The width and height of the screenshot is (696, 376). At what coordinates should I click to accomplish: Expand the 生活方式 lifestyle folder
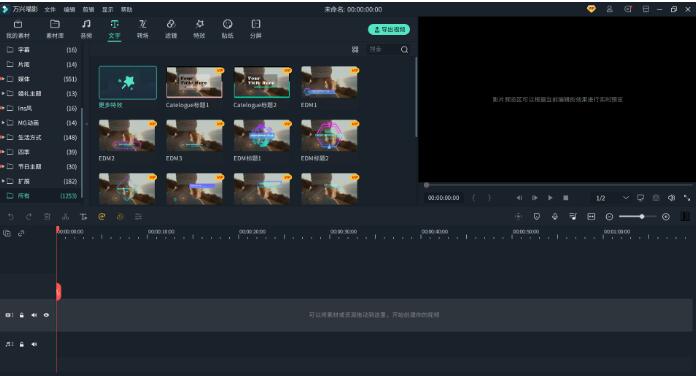coord(3,137)
